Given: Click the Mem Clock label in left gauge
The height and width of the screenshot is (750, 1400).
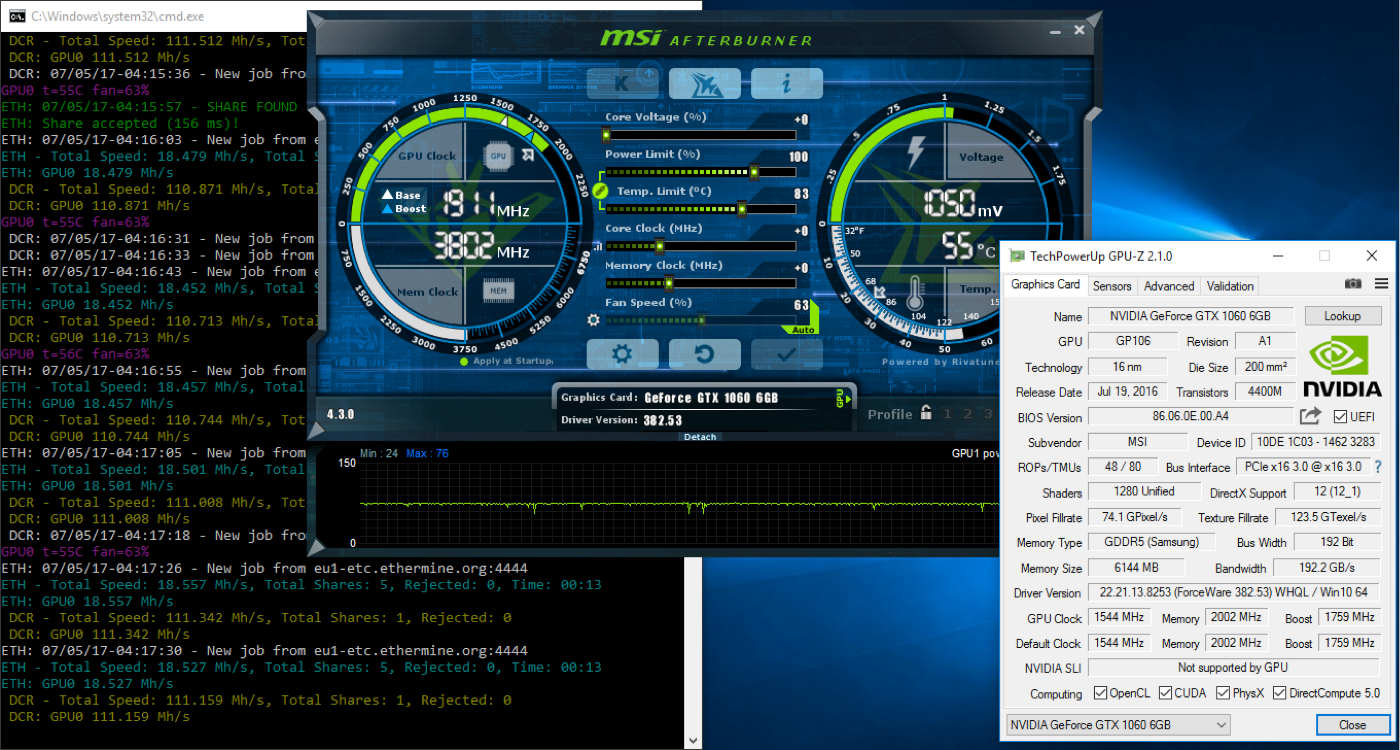Looking at the screenshot, I should [x=429, y=292].
